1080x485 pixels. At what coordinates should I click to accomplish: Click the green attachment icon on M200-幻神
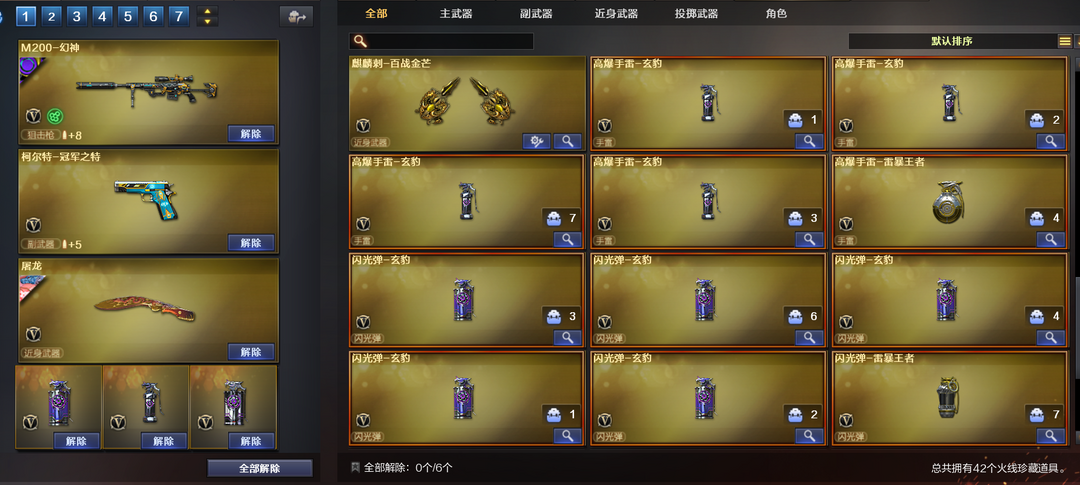tap(55, 116)
